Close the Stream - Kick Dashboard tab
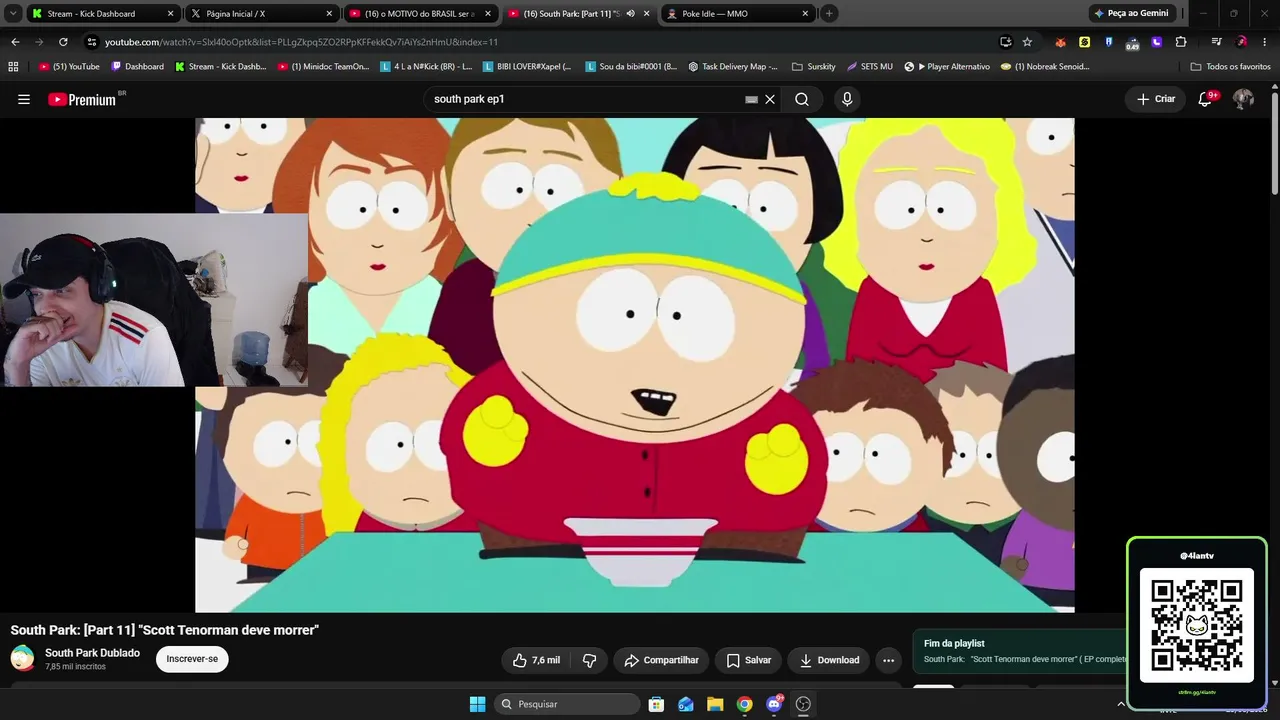 click(171, 14)
